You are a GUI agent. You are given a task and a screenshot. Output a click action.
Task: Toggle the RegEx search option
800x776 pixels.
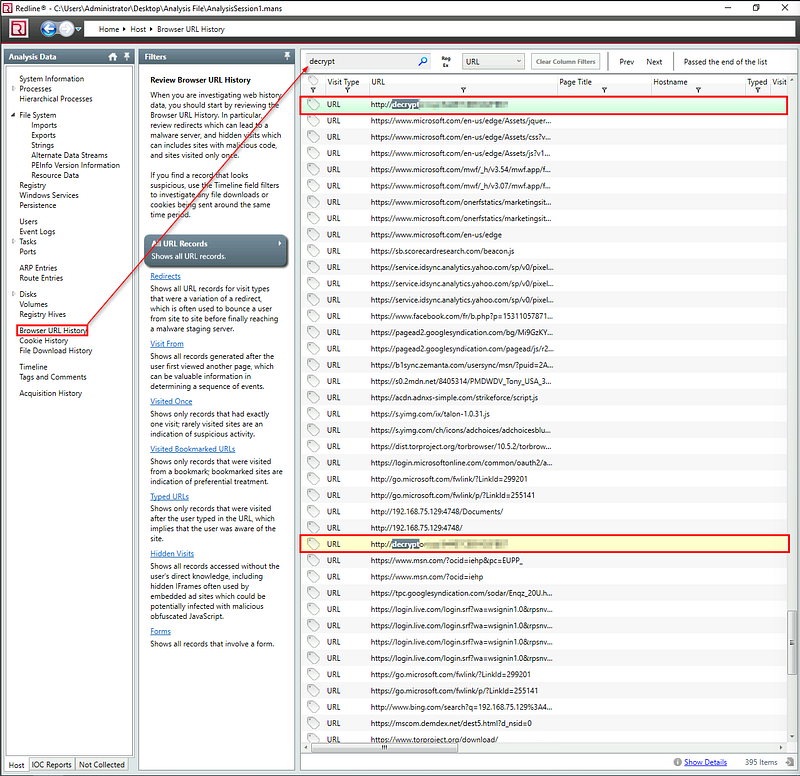click(x=446, y=62)
